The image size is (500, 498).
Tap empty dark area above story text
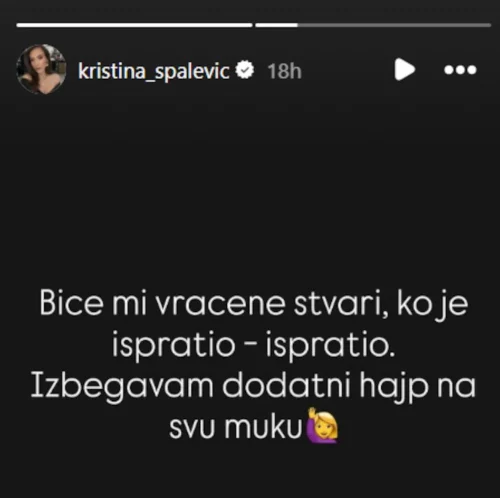pyautogui.click(x=250, y=187)
